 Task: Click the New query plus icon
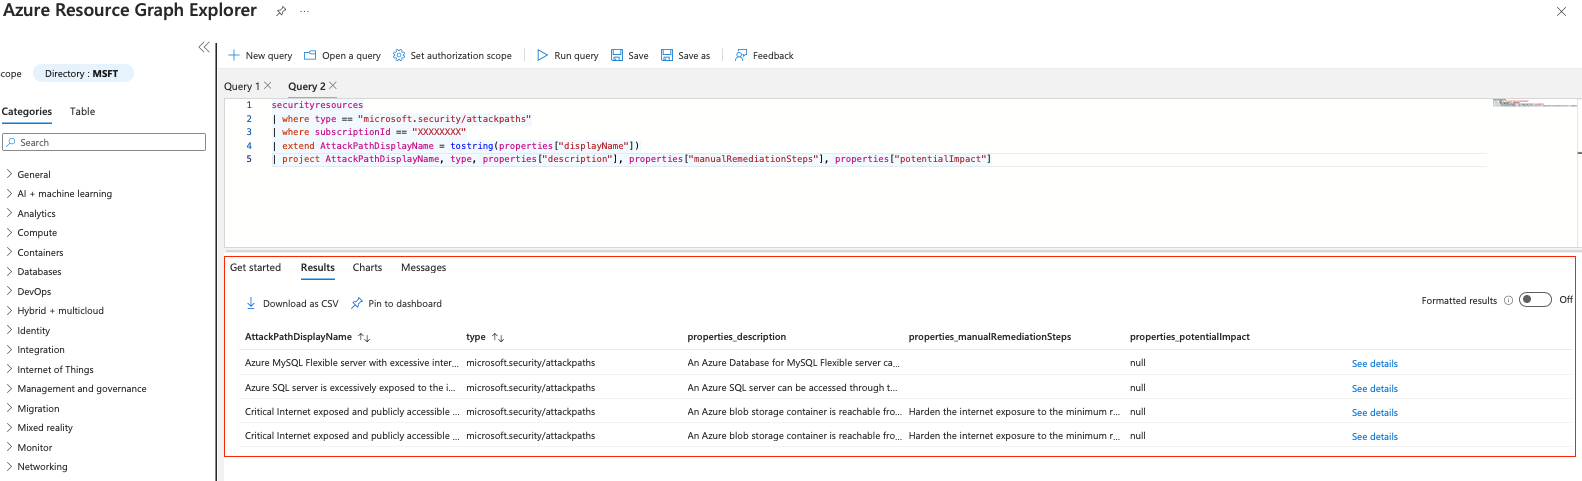pos(234,55)
